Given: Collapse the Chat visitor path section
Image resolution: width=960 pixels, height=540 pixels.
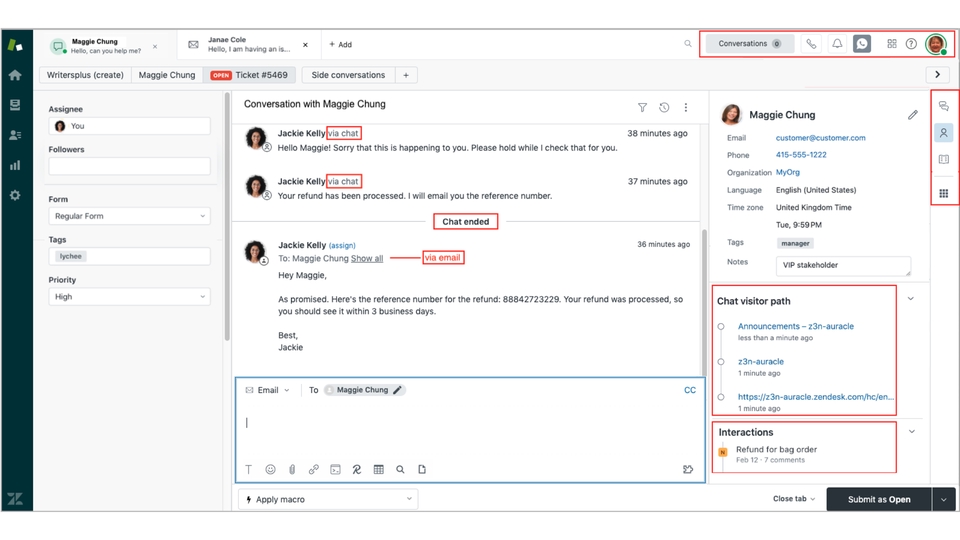Looking at the screenshot, I should click(x=911, y=299).
